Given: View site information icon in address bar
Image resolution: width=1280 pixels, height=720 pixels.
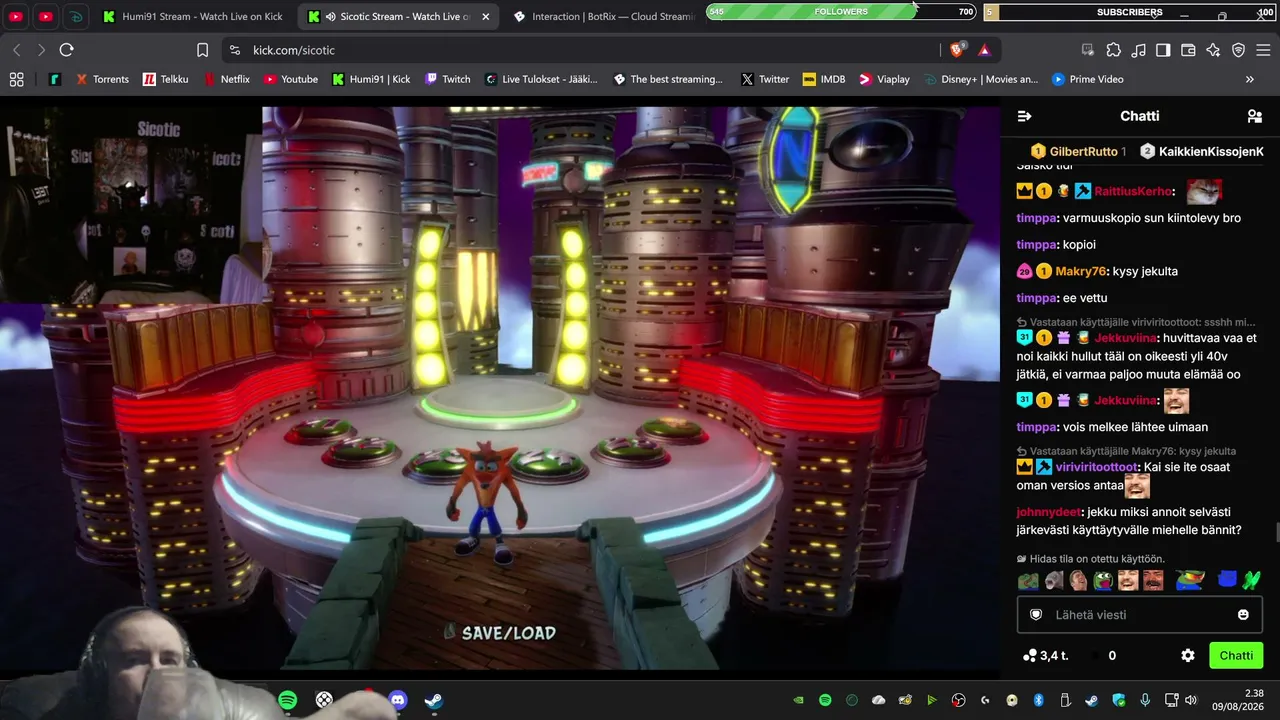Looking at the screenshot, I should pos(235,50).
